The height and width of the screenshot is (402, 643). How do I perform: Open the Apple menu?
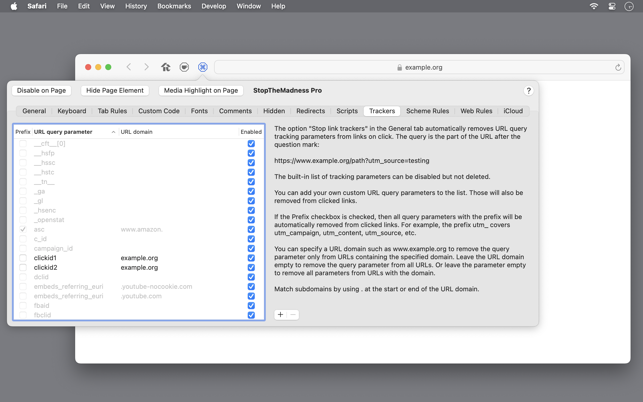coord(14,6)
